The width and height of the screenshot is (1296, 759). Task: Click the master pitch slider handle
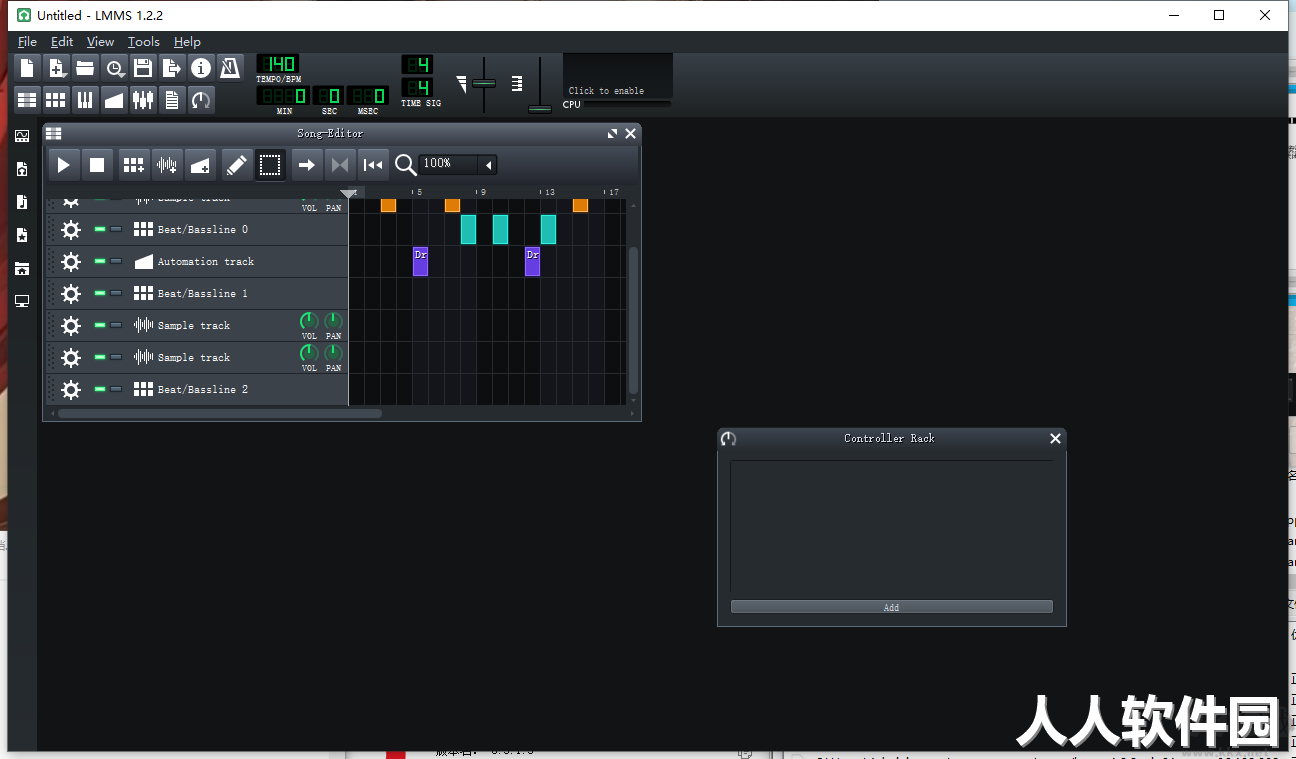point(540,108)
